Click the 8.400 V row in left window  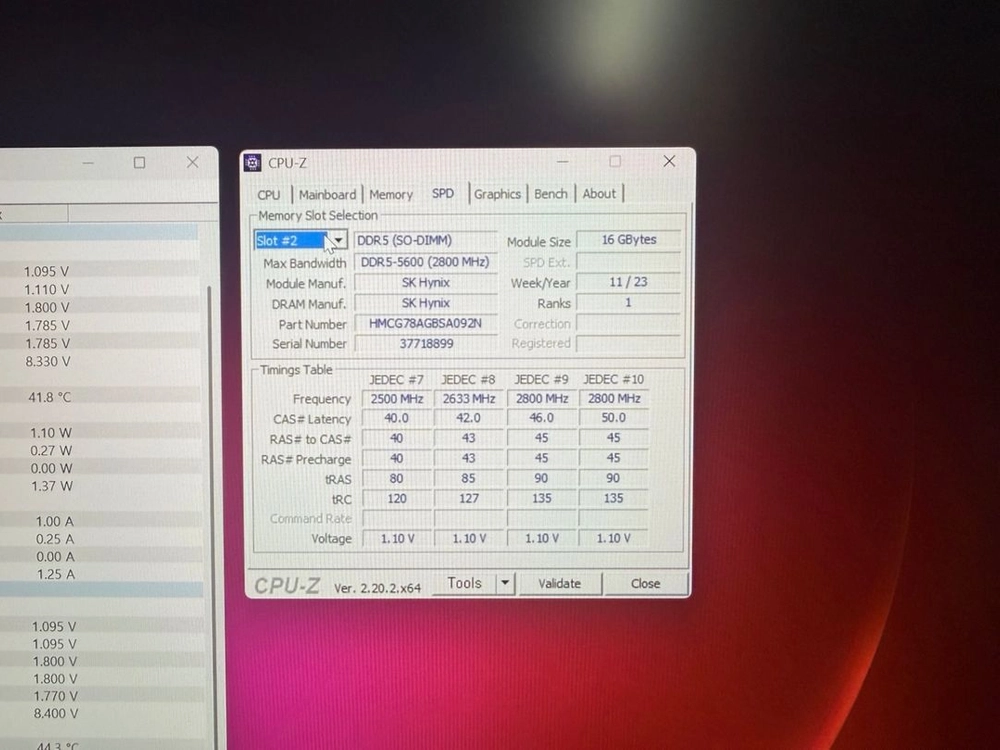click(x=102, y=714)
